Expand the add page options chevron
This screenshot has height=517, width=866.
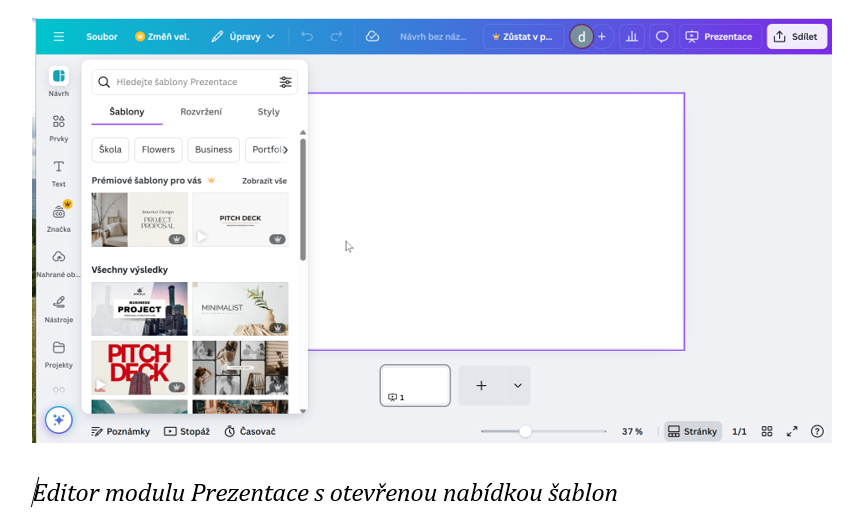(x=517, y=386)
